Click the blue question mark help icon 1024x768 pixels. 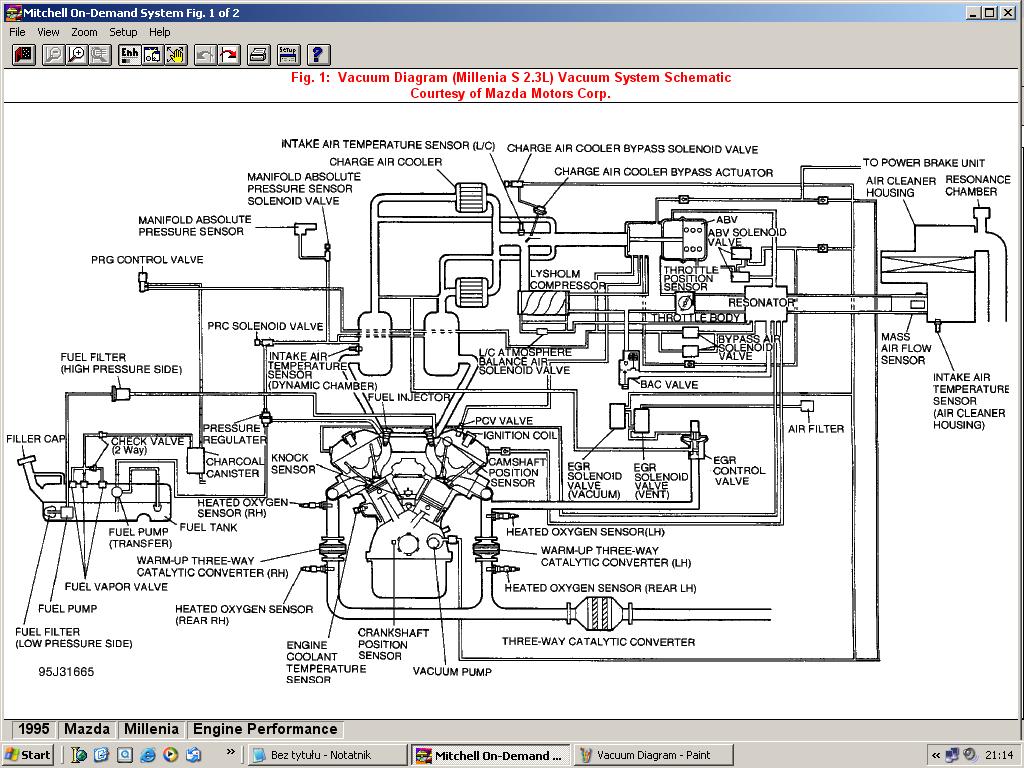tap(318, 55)
